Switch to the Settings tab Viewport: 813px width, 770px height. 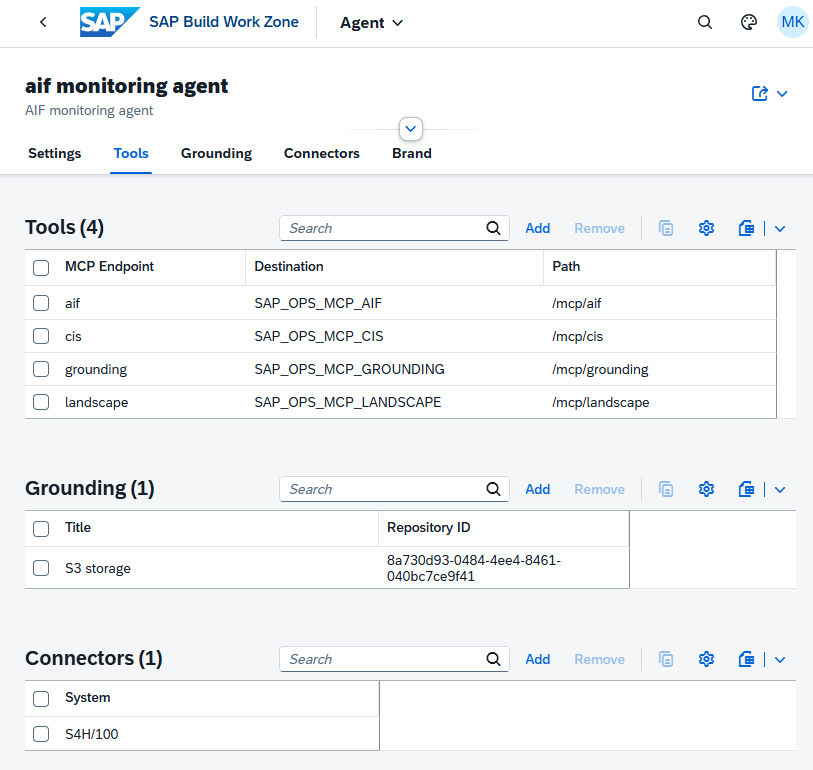[x=54, y=153]
